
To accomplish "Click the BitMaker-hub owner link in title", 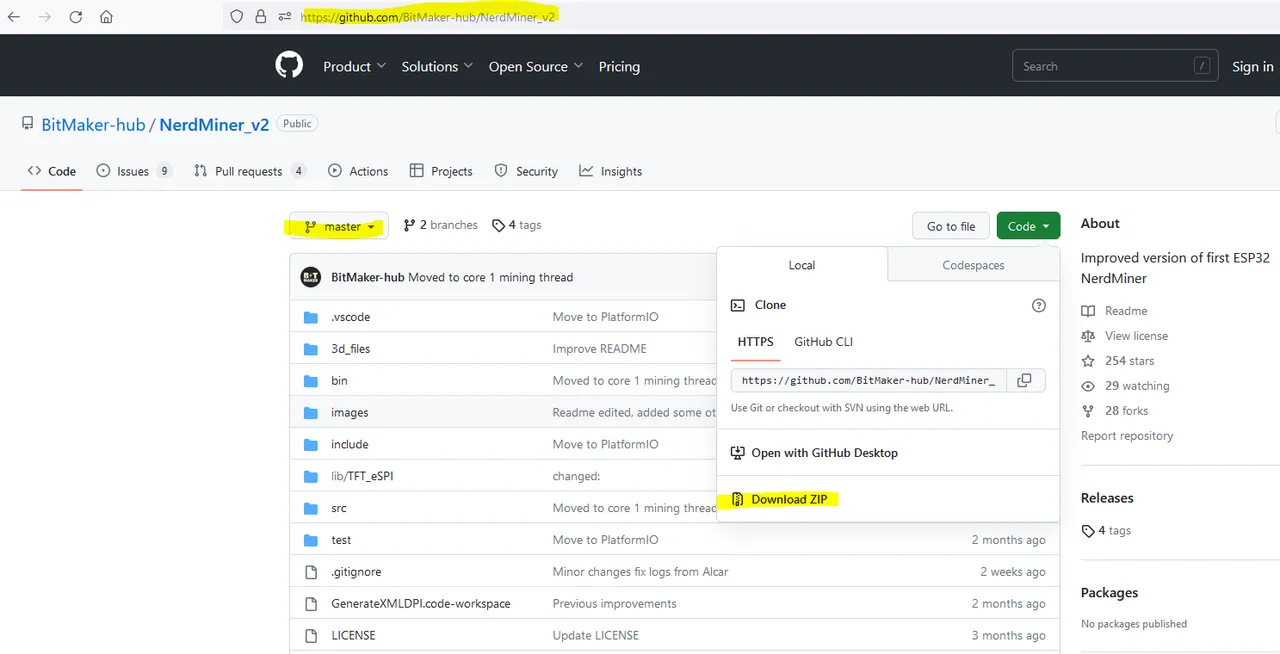I will [x=93, y=125].
